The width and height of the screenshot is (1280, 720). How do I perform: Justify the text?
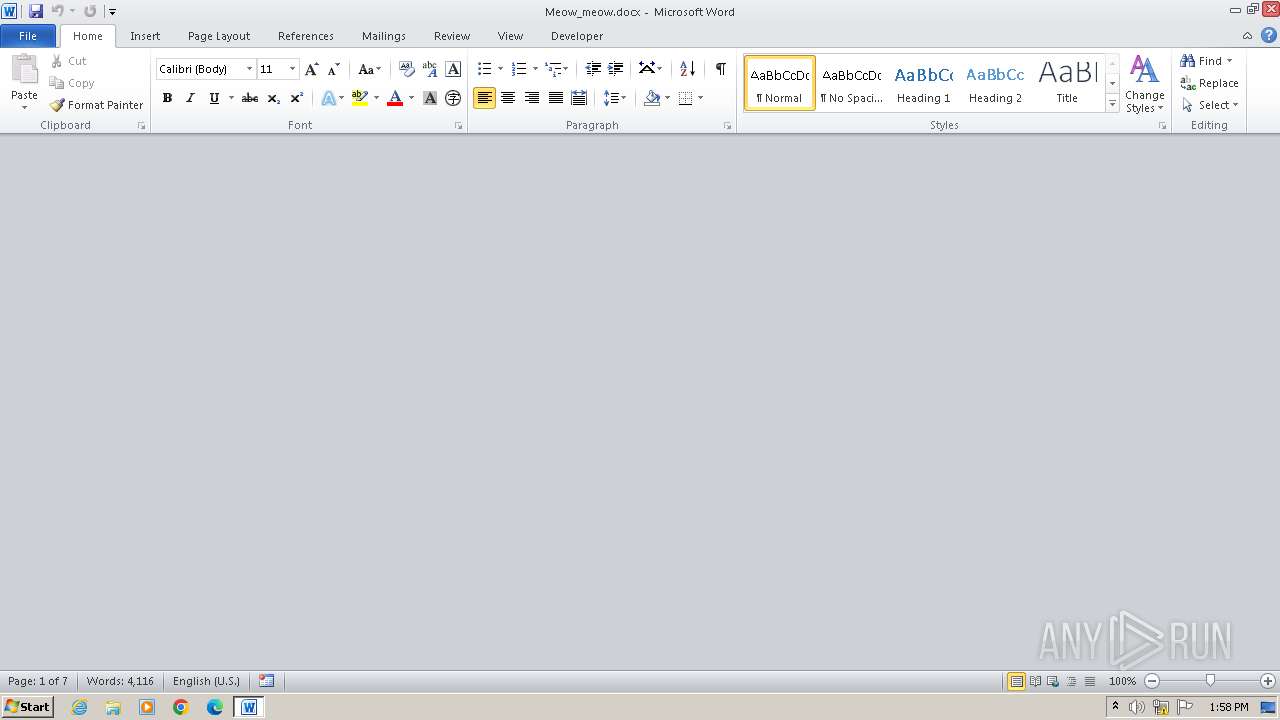pos(555,98)
